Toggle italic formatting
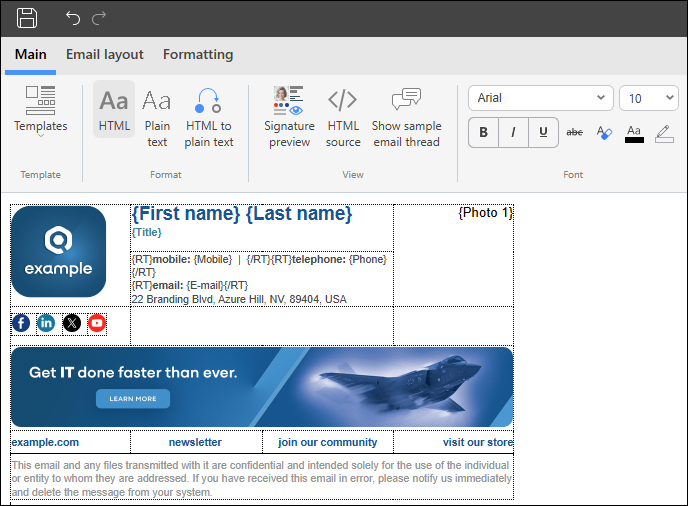688x506 pixels. (513, 132)
